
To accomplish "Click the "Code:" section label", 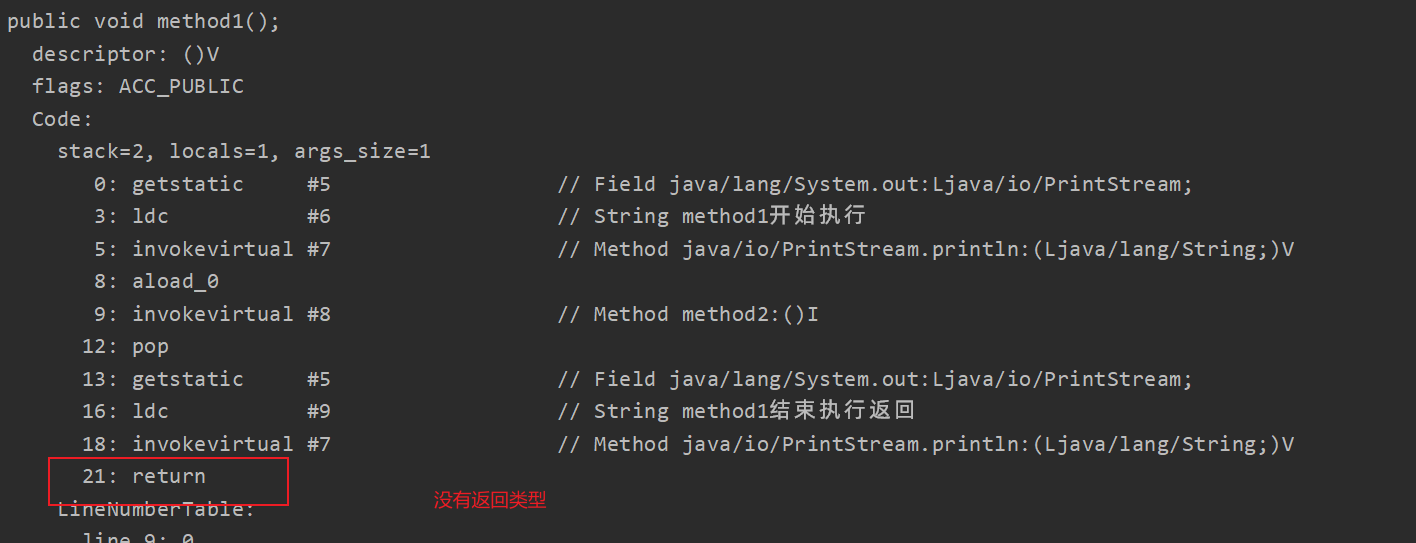I will (x=62, y=119).
